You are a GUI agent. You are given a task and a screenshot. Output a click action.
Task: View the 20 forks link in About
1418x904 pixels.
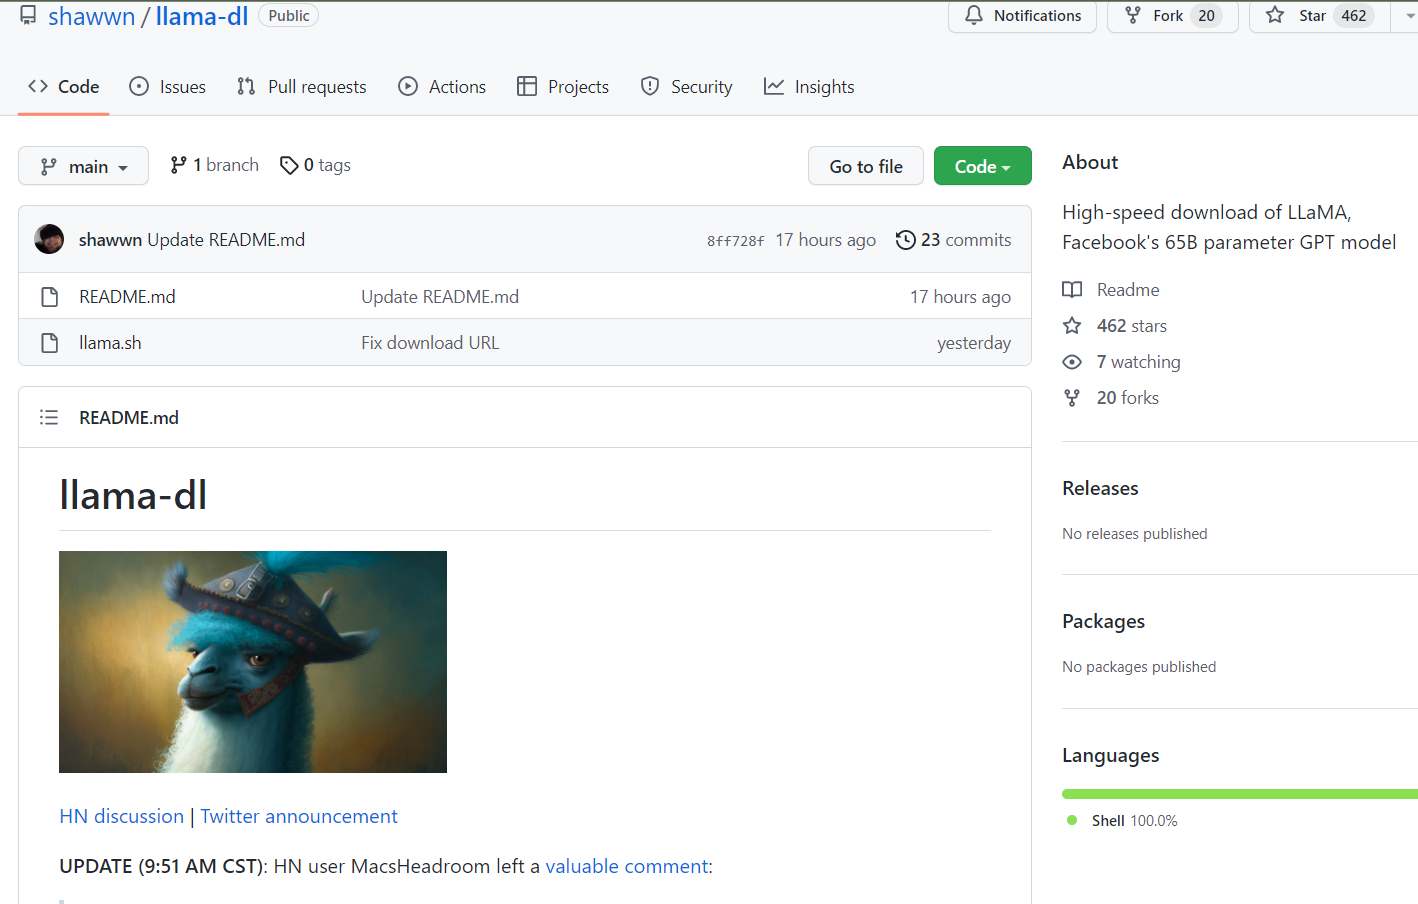[1128, 398]
